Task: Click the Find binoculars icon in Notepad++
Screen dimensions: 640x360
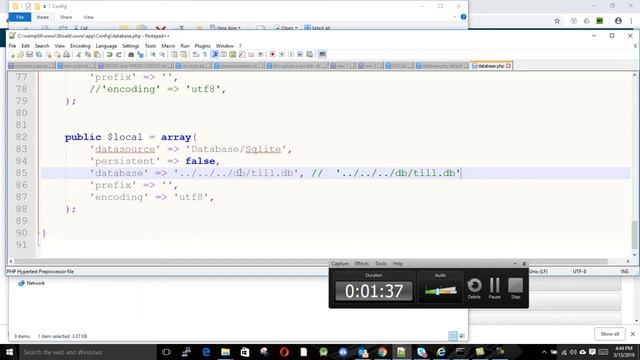Action: (131, 55)
